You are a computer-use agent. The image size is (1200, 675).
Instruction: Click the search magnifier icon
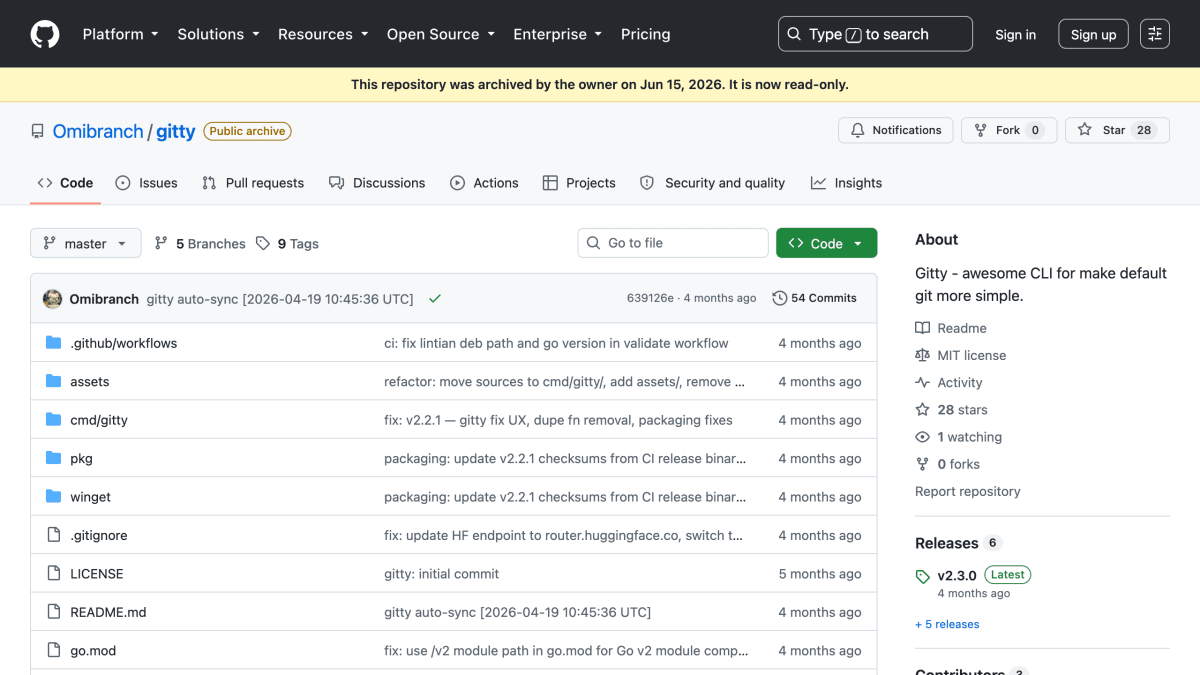click(794, 34)
